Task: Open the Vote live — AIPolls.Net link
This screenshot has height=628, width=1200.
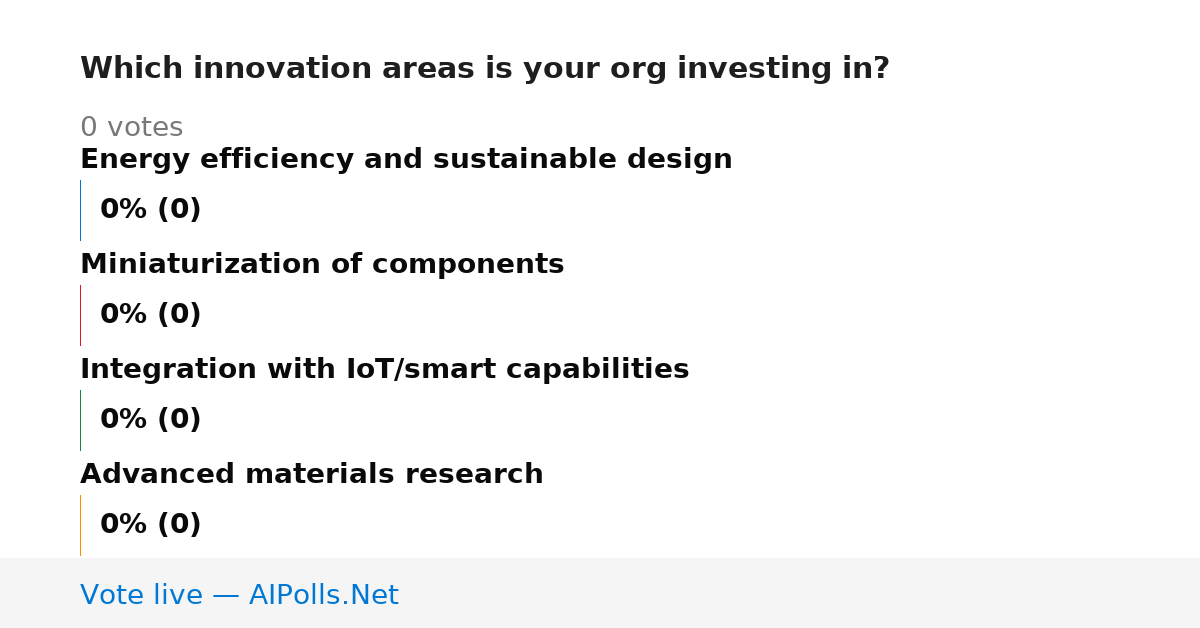Action: (239, 596)
